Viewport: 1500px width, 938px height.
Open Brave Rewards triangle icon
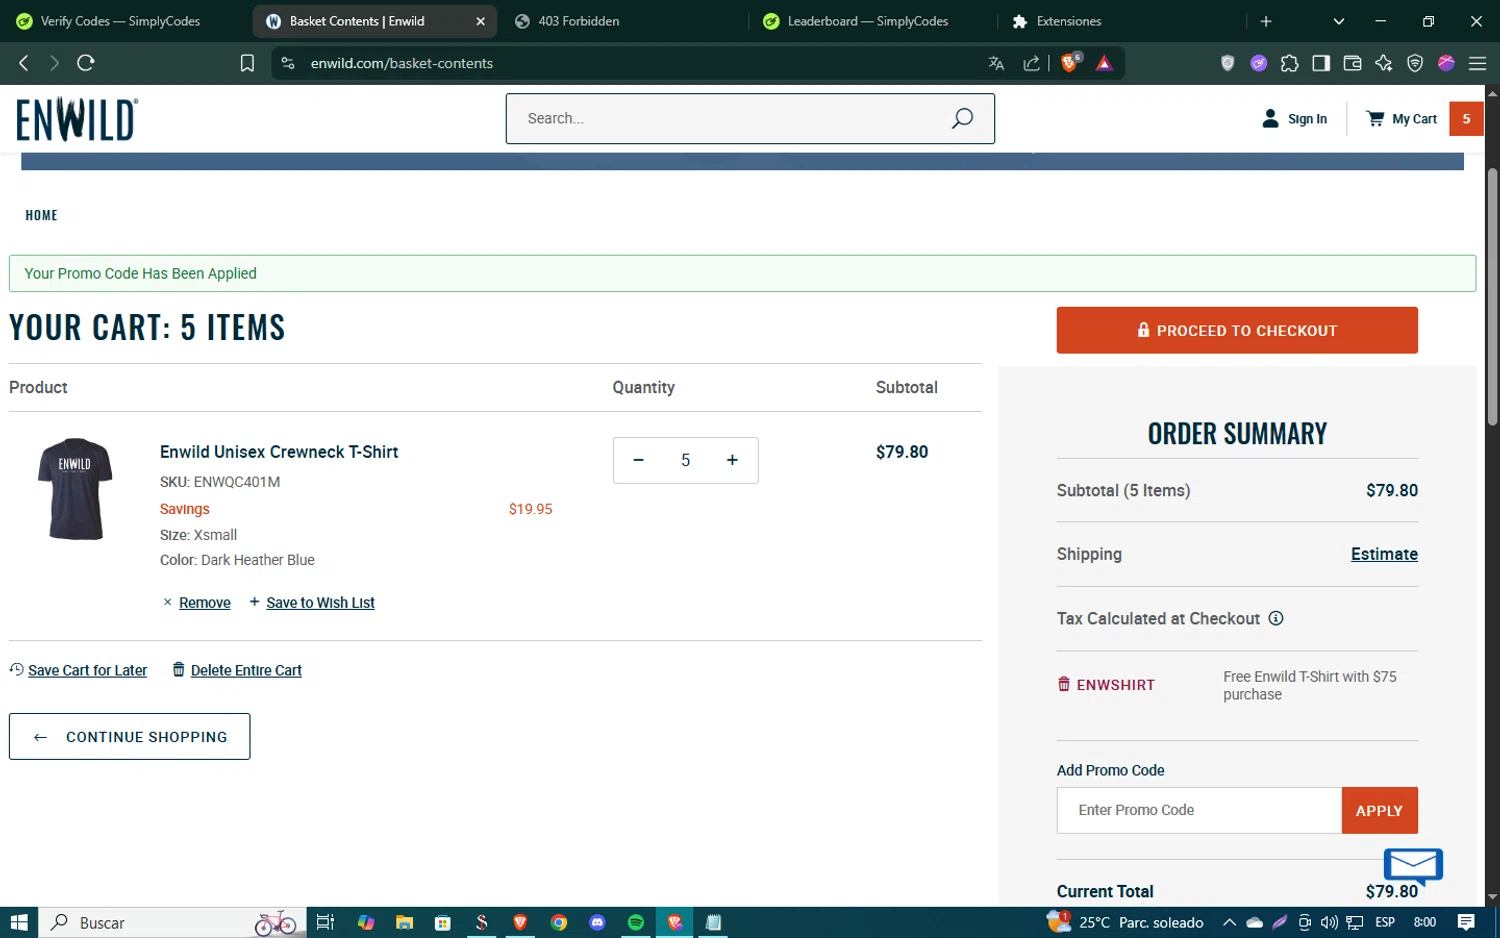(x=1104, y=63)
